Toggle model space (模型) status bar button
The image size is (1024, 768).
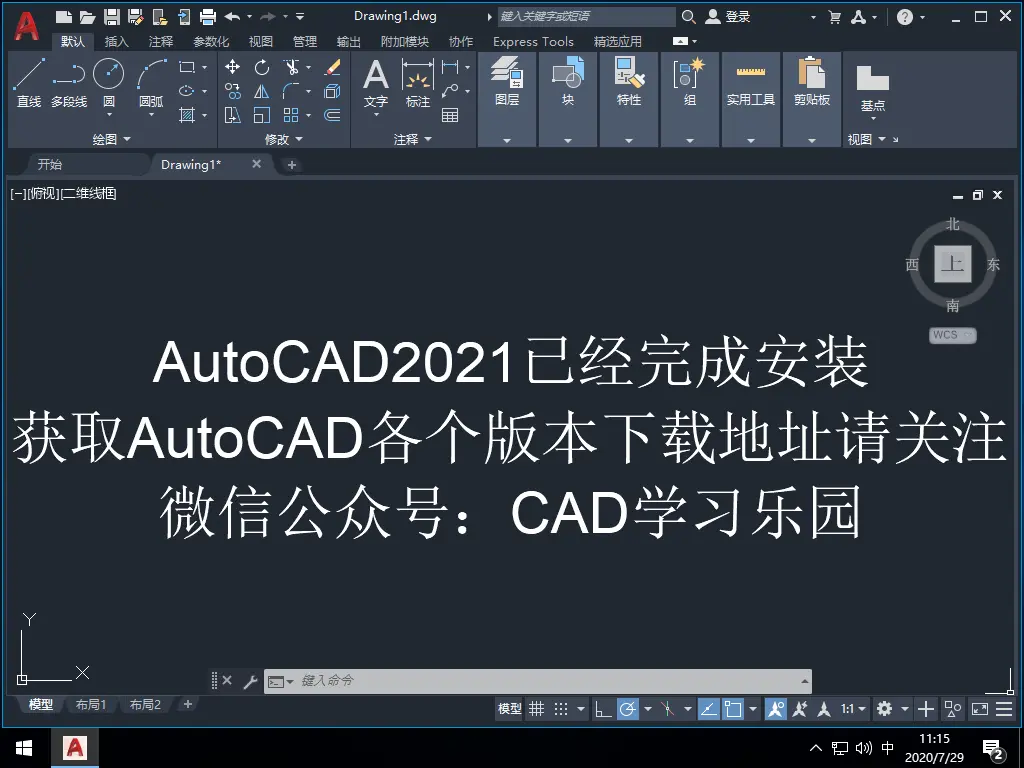pyautogui.click(x=509, y=709)
